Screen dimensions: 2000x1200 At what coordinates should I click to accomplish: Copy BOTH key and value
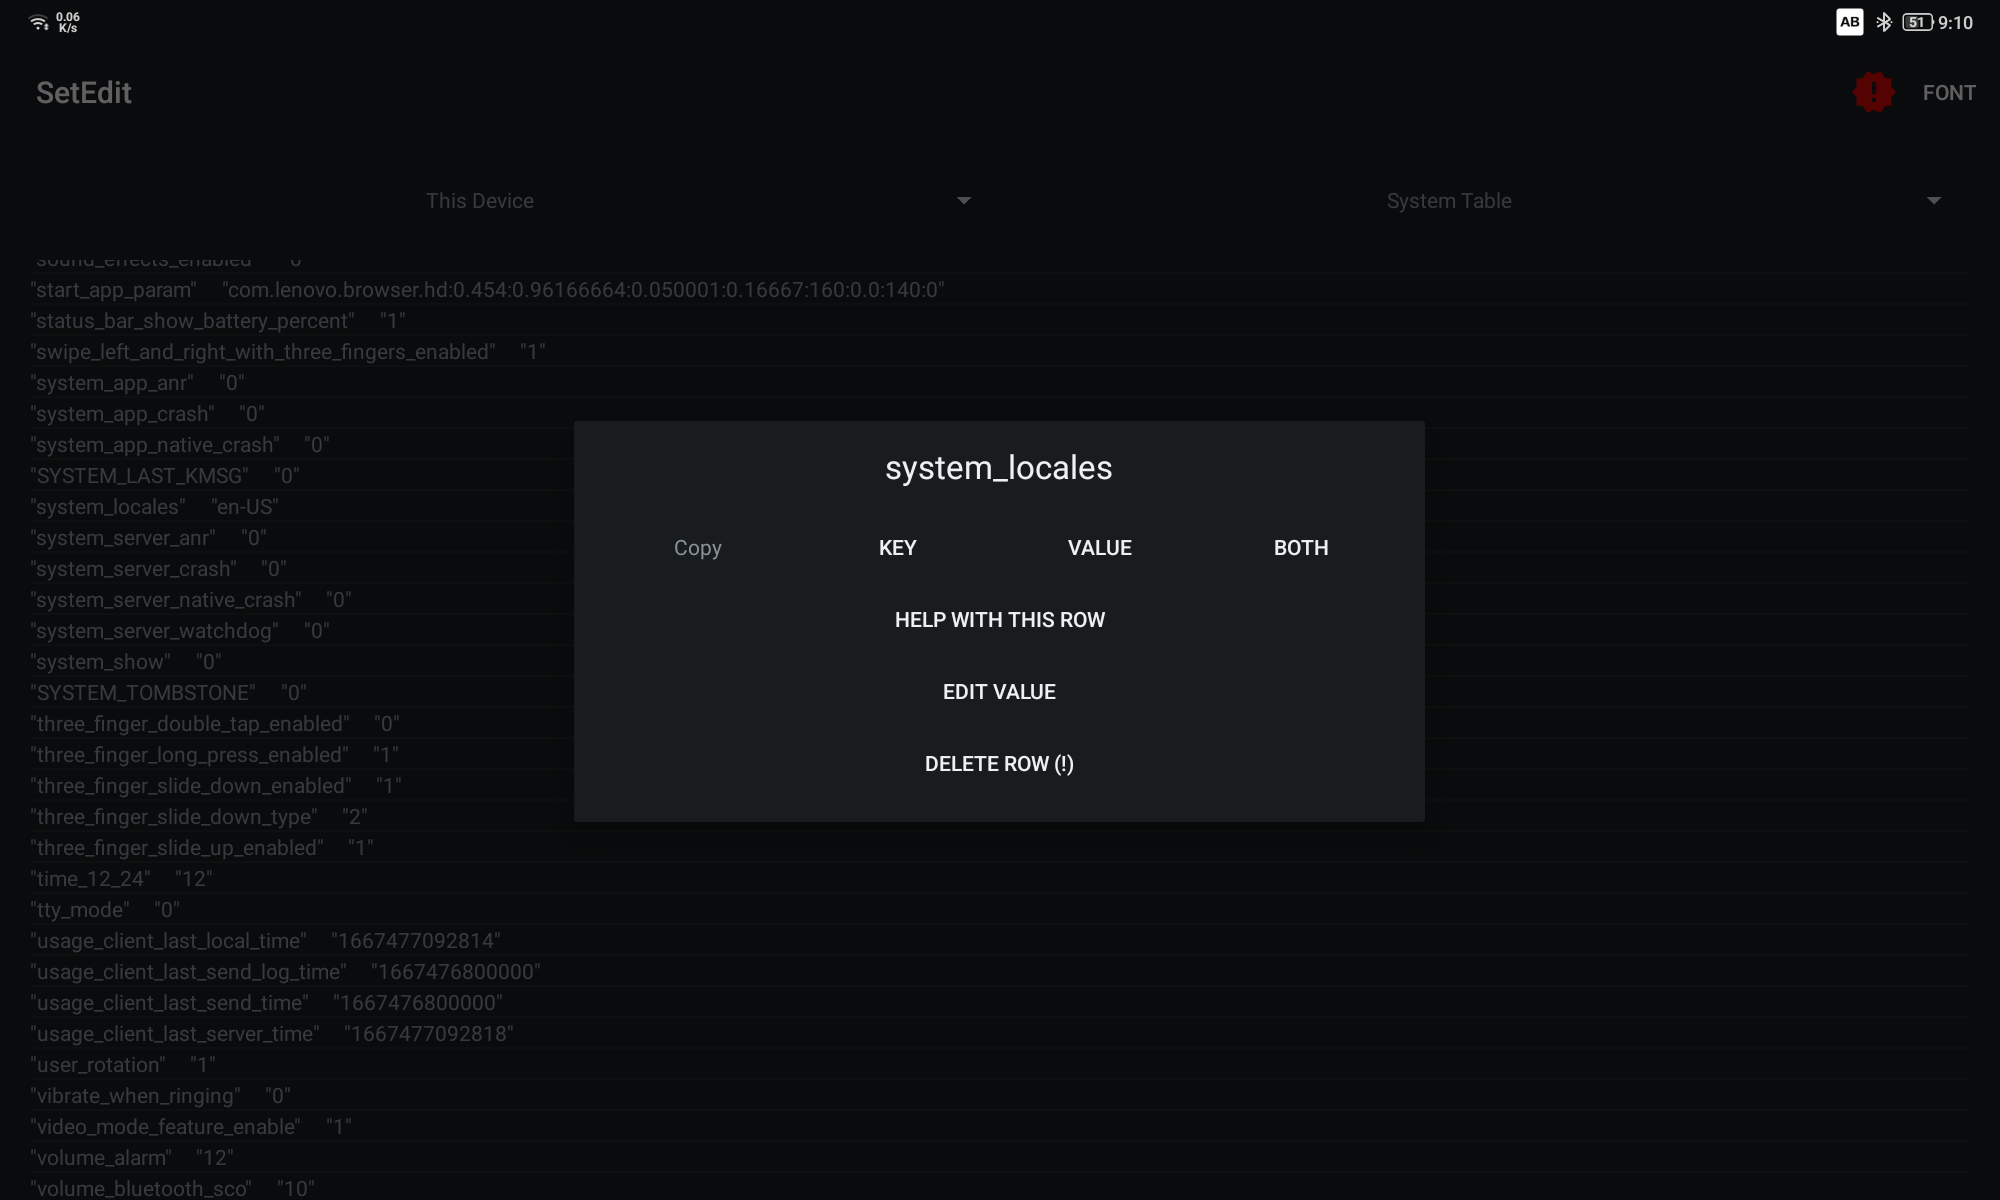[x=1300, y=548]
